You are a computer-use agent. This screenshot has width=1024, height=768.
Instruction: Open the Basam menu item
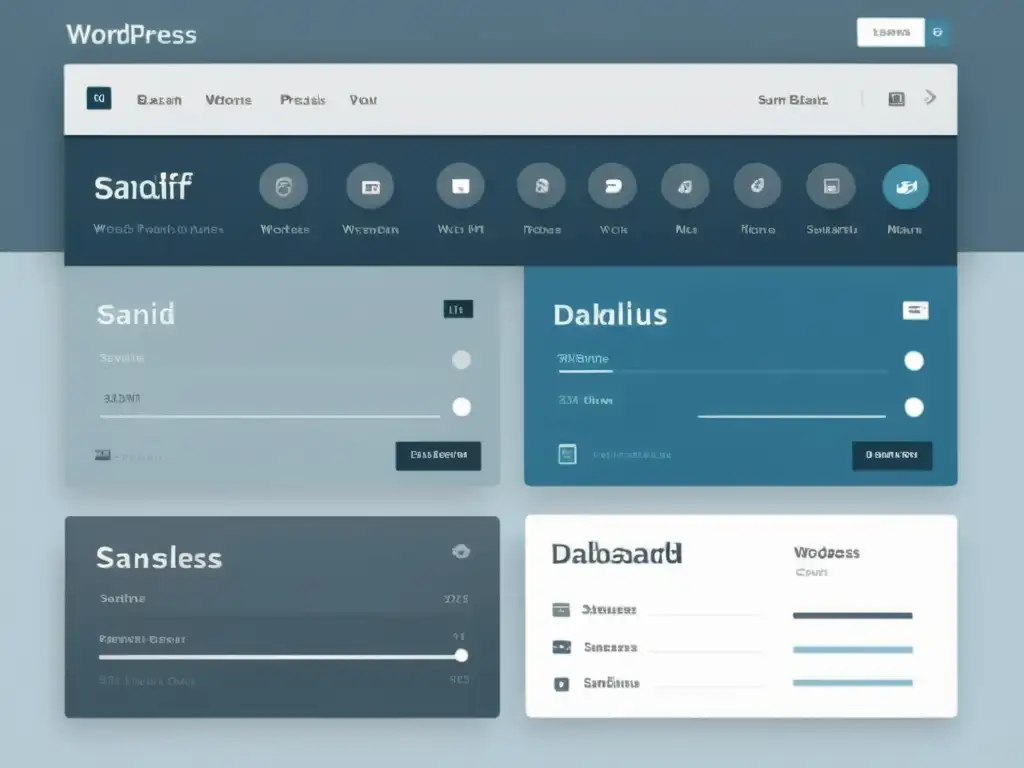[159, 100]
